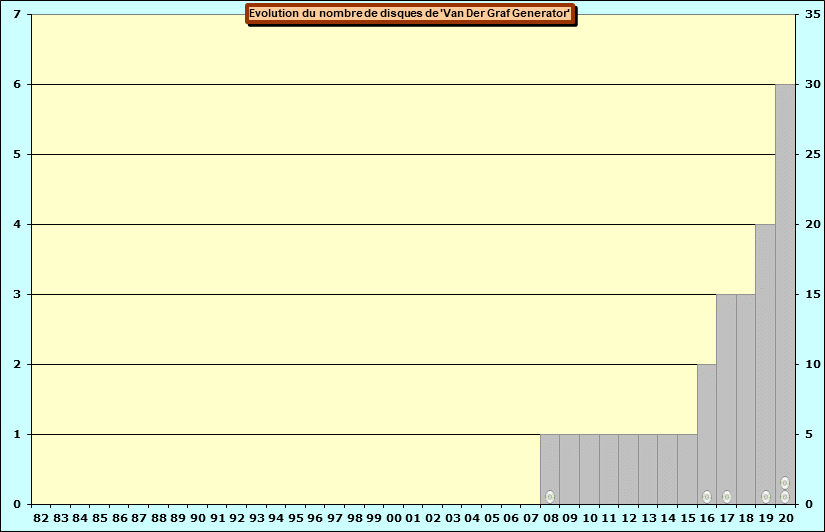Screen dimensions: 825x532
Task: Click the x-axis year label 91
Action: (x=217, y=518)
